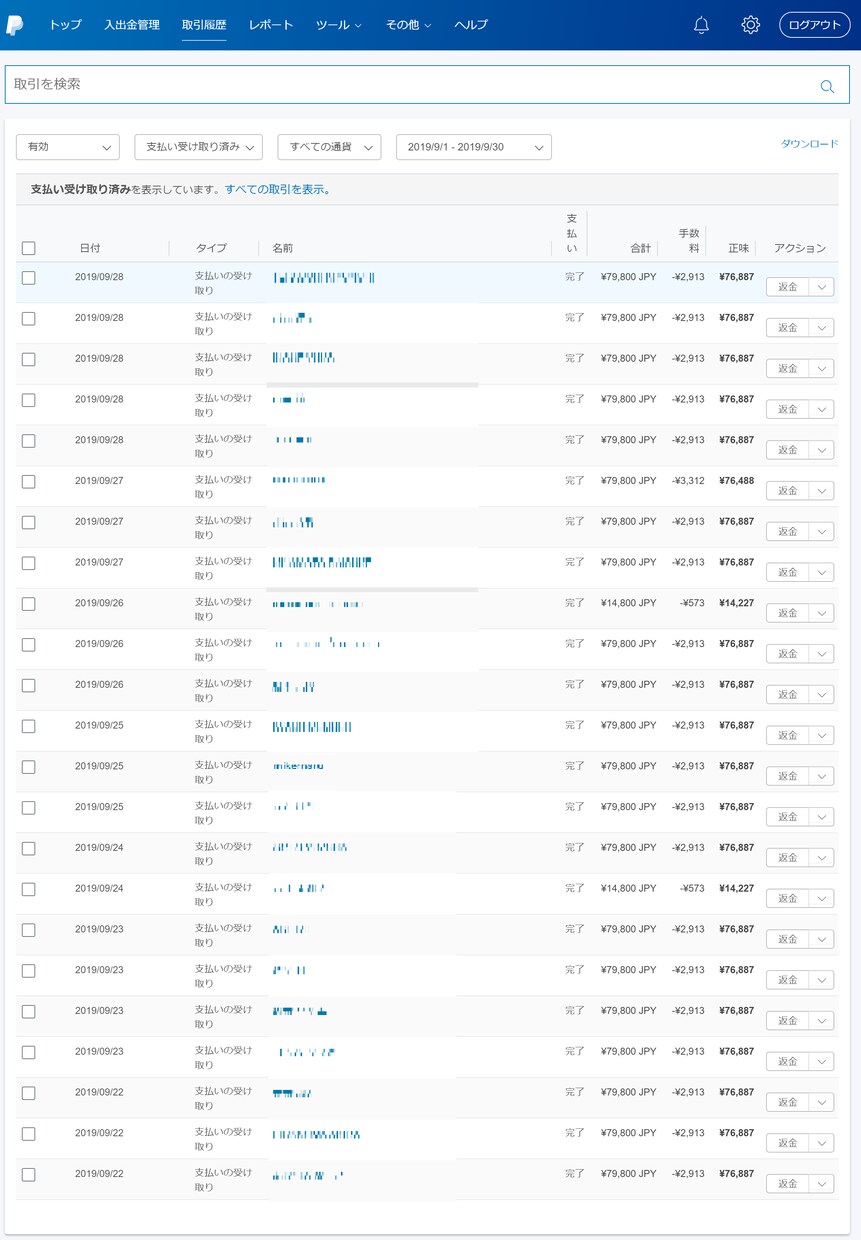861x1240 pixels.
Task: Expand action arrow for 2019/09/24 ¥79,800 row
Action: click(x=821, y=858)
